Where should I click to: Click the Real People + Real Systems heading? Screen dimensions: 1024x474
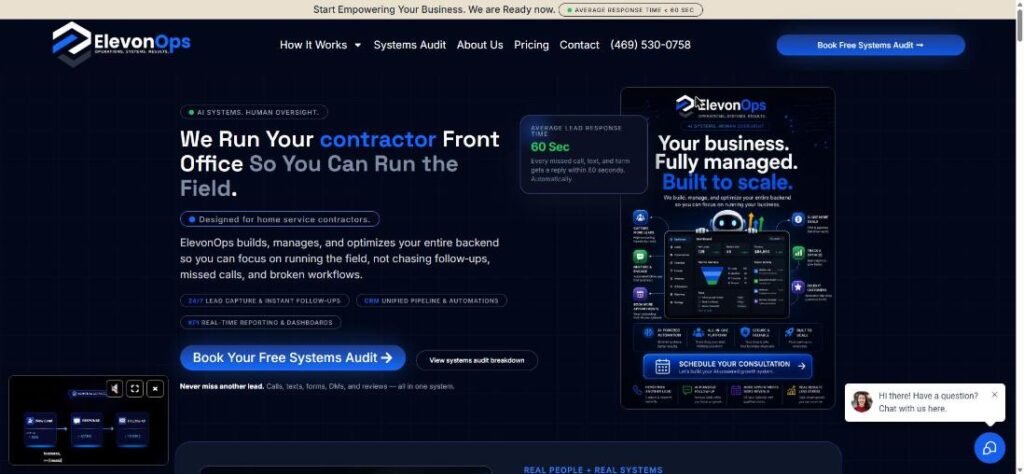coord(593,469)
